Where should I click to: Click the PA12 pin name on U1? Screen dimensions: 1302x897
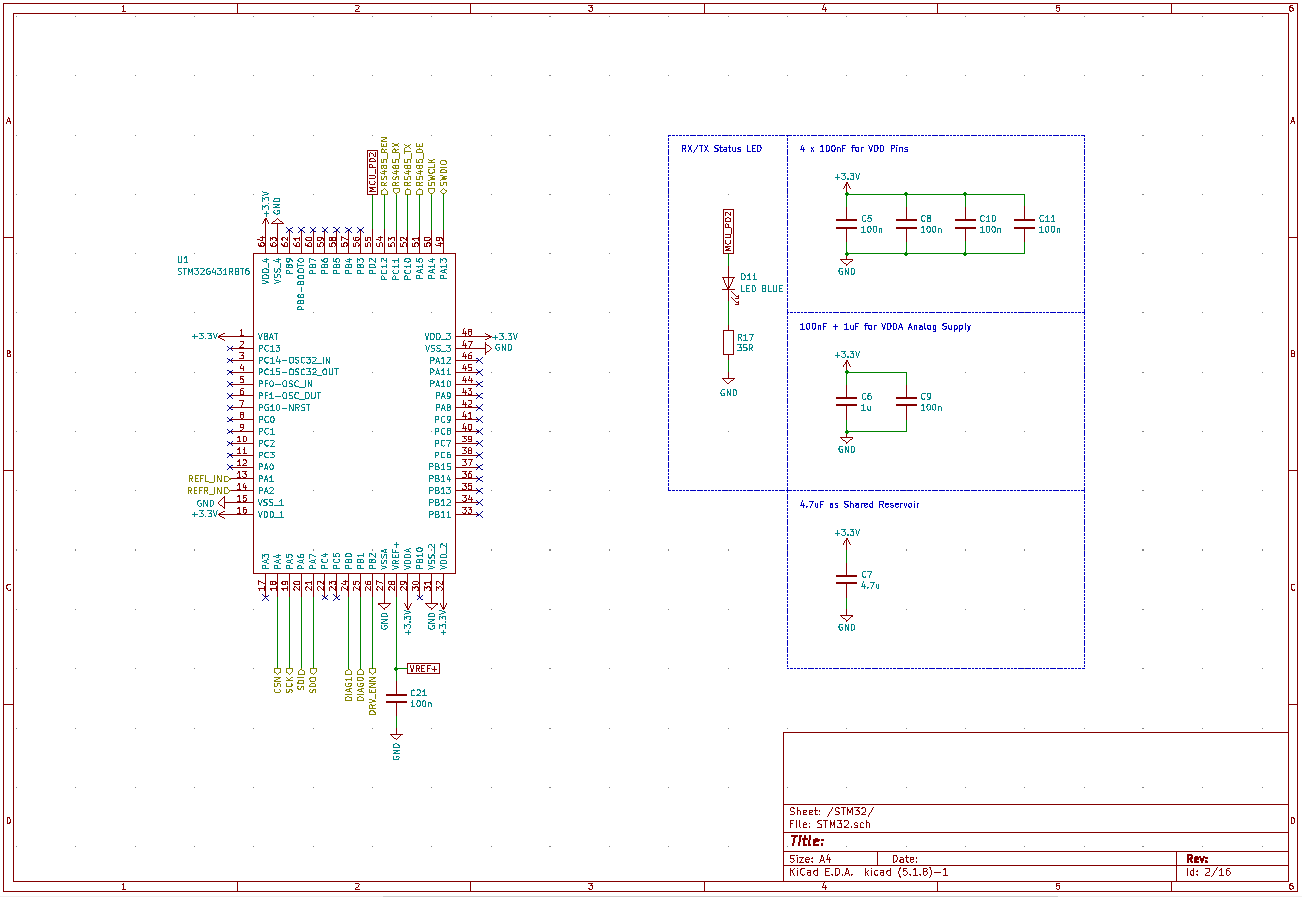pos(440,360)
